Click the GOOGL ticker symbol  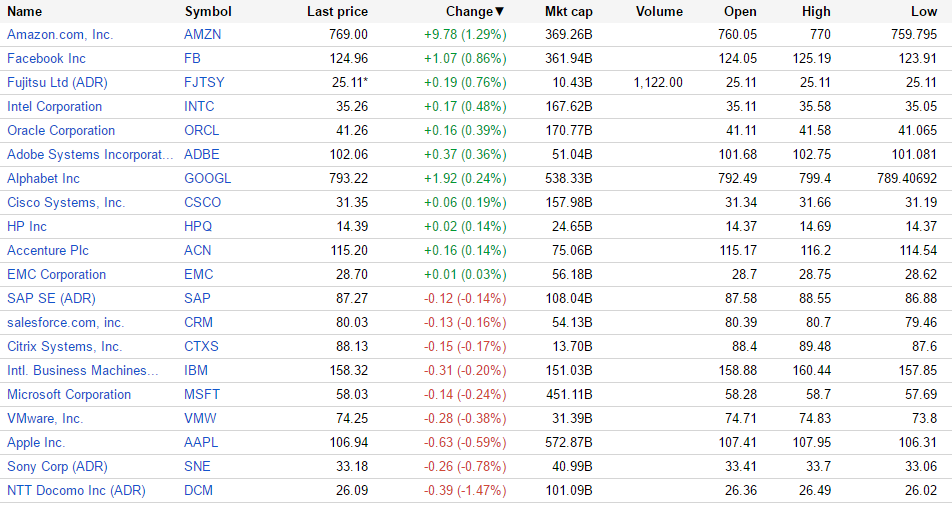tap(207, 178)
